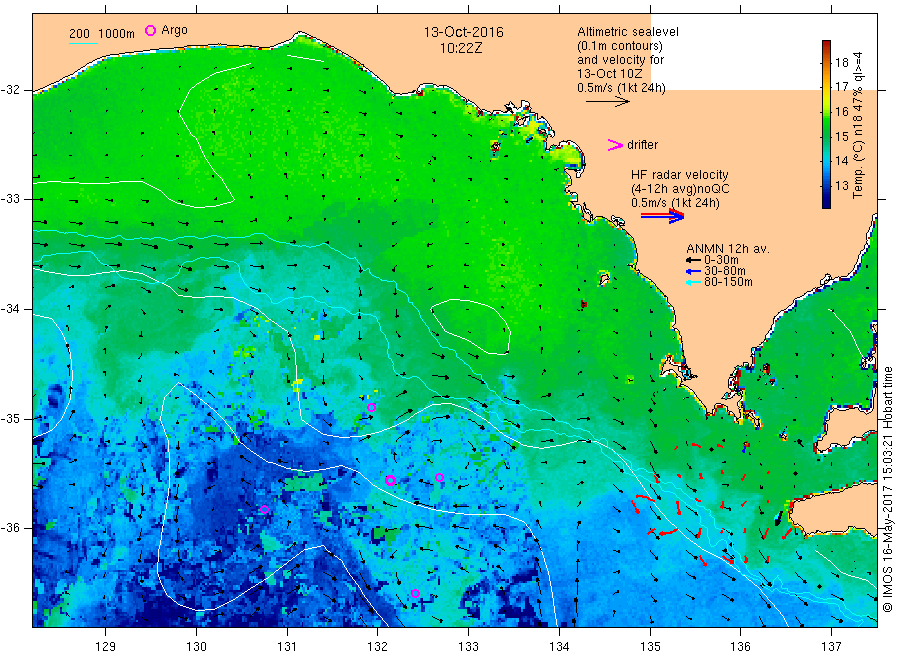Click the 14 label on the temperature scale

point(841,161)
